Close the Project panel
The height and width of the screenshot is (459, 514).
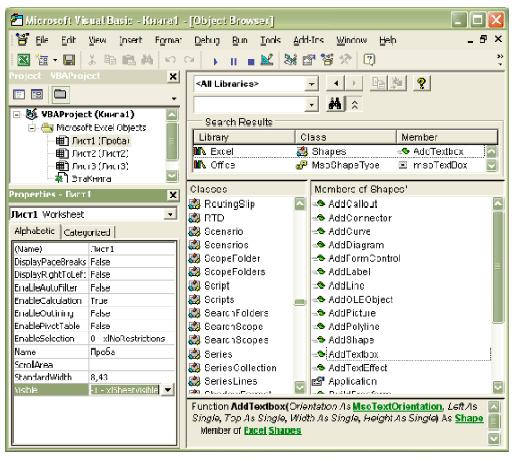pyautogui.click(x=173, y=77)
